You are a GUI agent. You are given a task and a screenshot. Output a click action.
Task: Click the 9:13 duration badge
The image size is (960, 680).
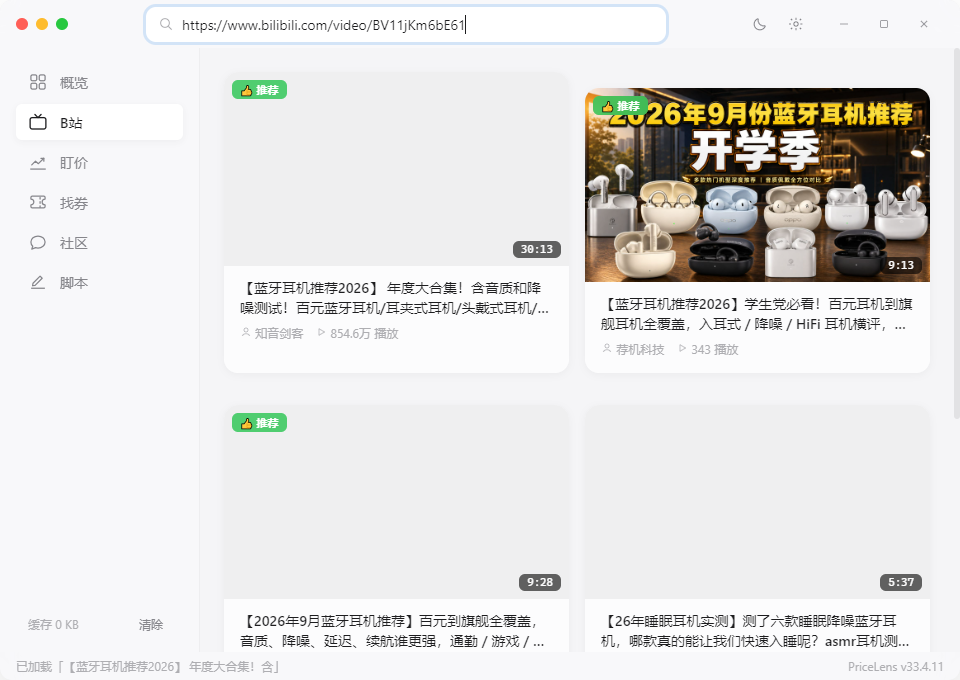click(901, 265)
